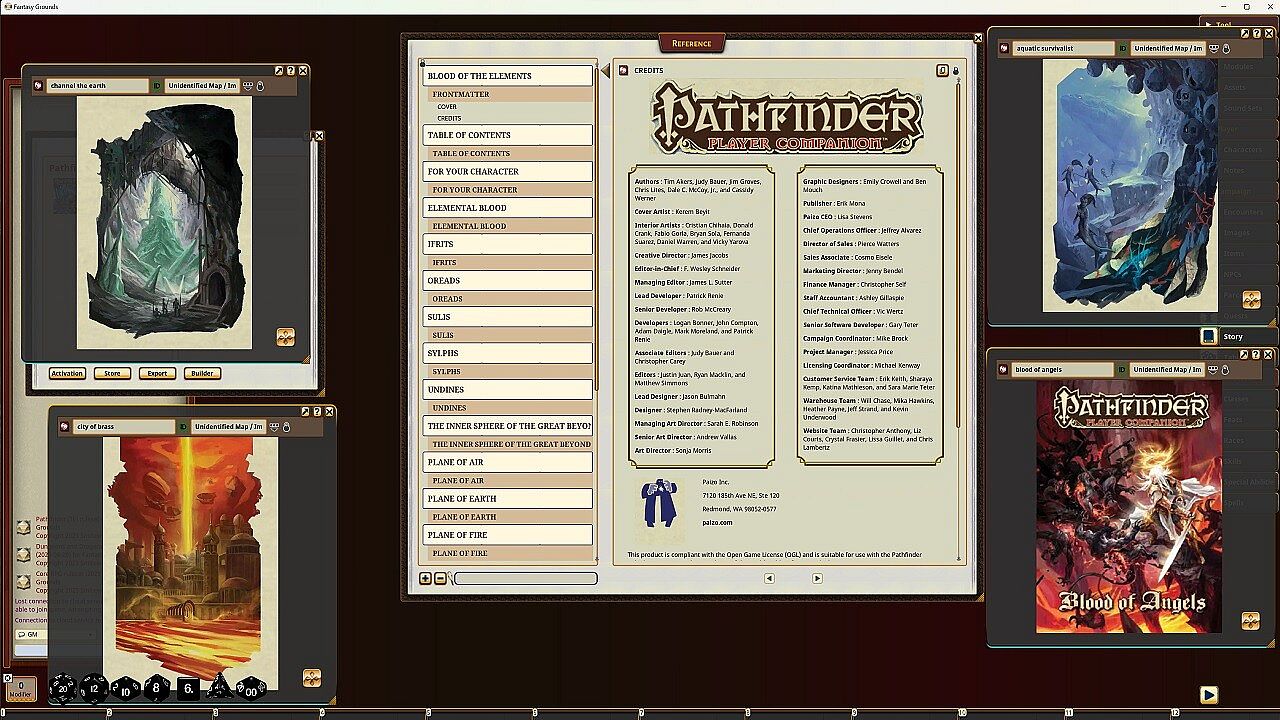This screenshot has width=1280, height=720.
Task: Click share mask icon on channel the earth
Action: [x=248, y=86]
